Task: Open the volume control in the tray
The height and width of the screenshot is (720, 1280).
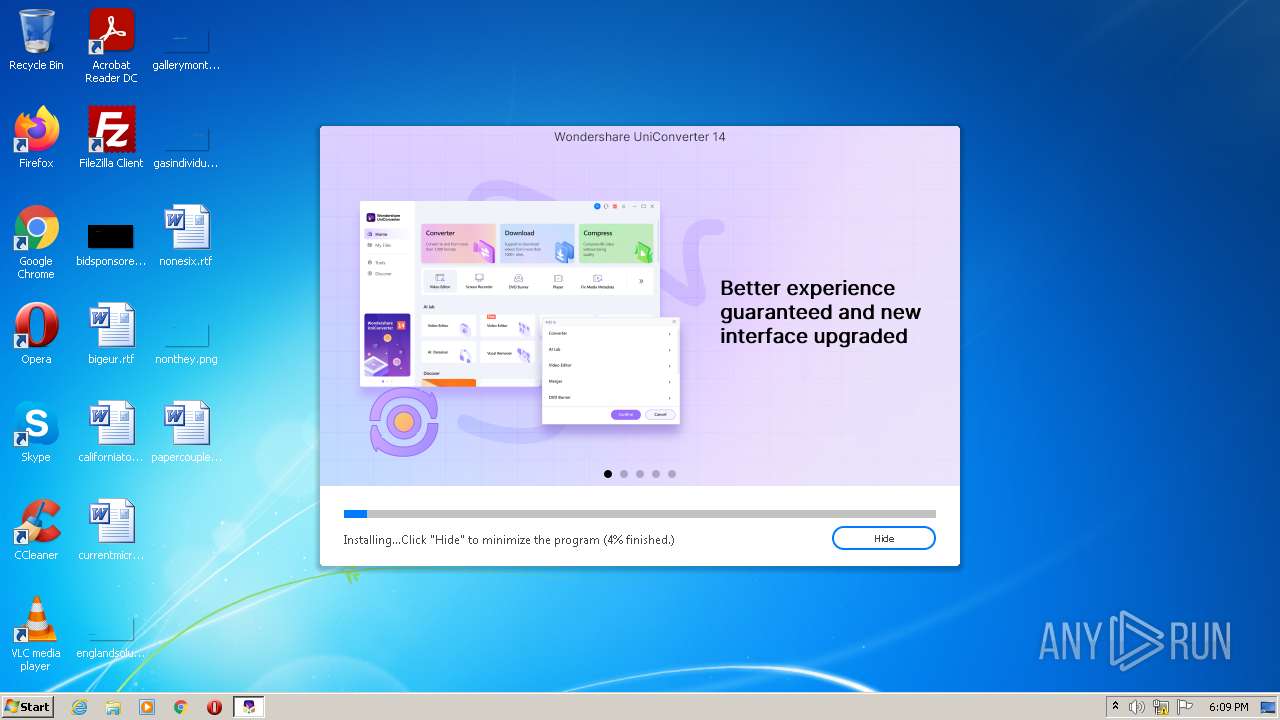Action: click(1137, 707)
